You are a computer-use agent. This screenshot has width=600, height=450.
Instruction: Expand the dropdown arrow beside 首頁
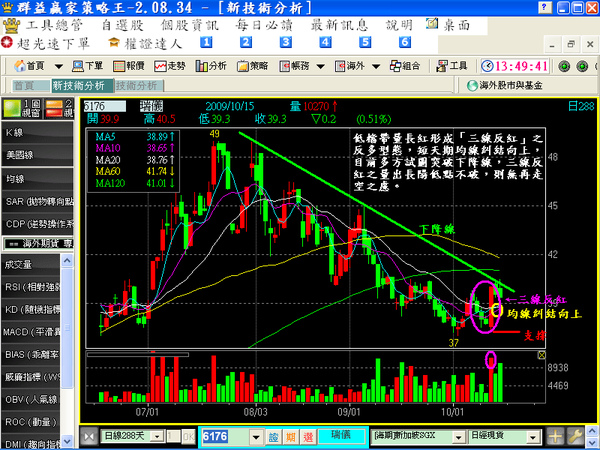tap(59, 67)
